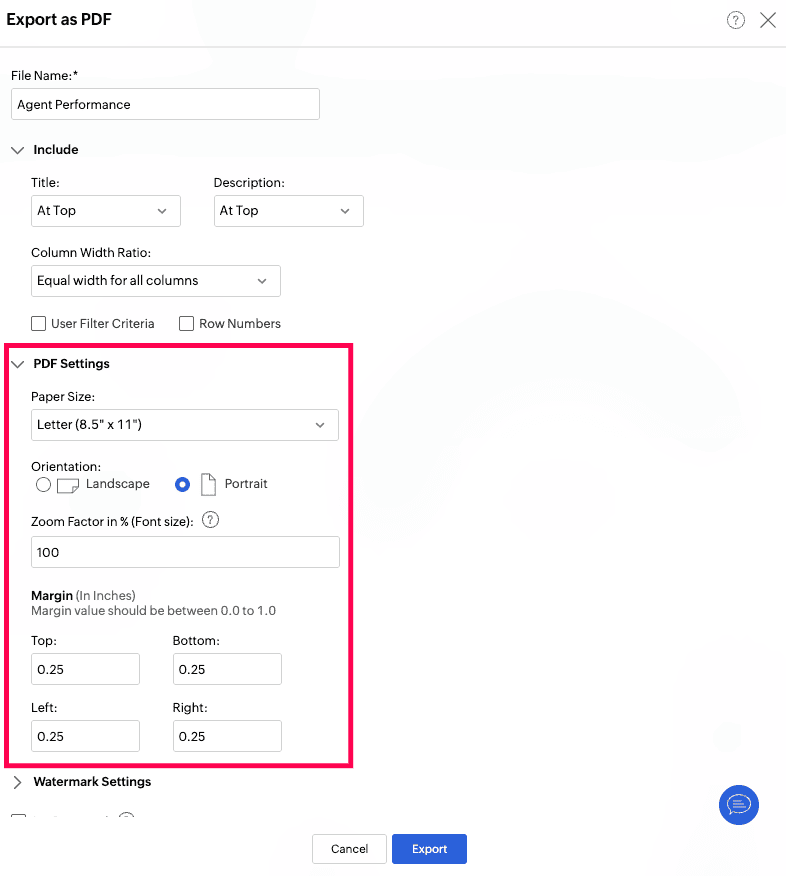Select Portrait orientation radio button
Image resolution: width=786 pixels, height=876 pixels.
pyautogui.click(x=182, y=484)
